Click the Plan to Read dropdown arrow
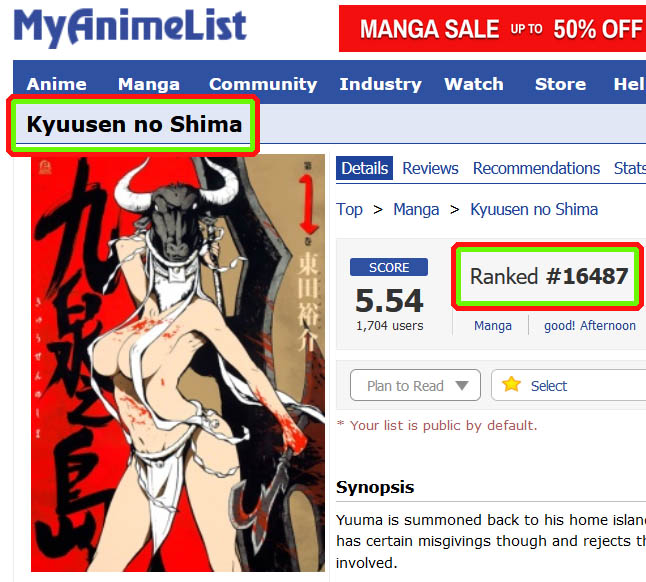 coord(462,386)
